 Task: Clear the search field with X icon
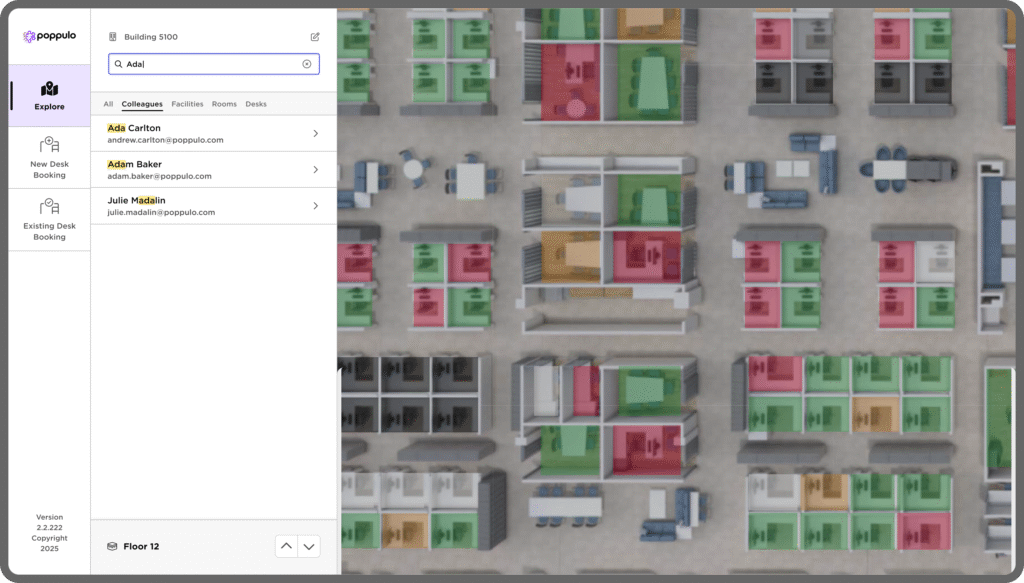[x=307, y=64]
